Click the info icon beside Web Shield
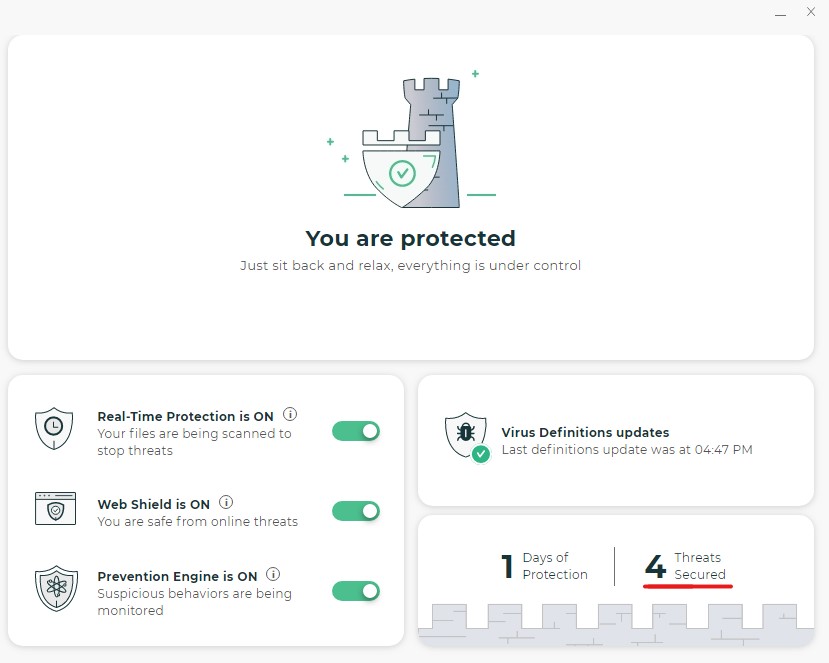 click(x=226, y=503)
